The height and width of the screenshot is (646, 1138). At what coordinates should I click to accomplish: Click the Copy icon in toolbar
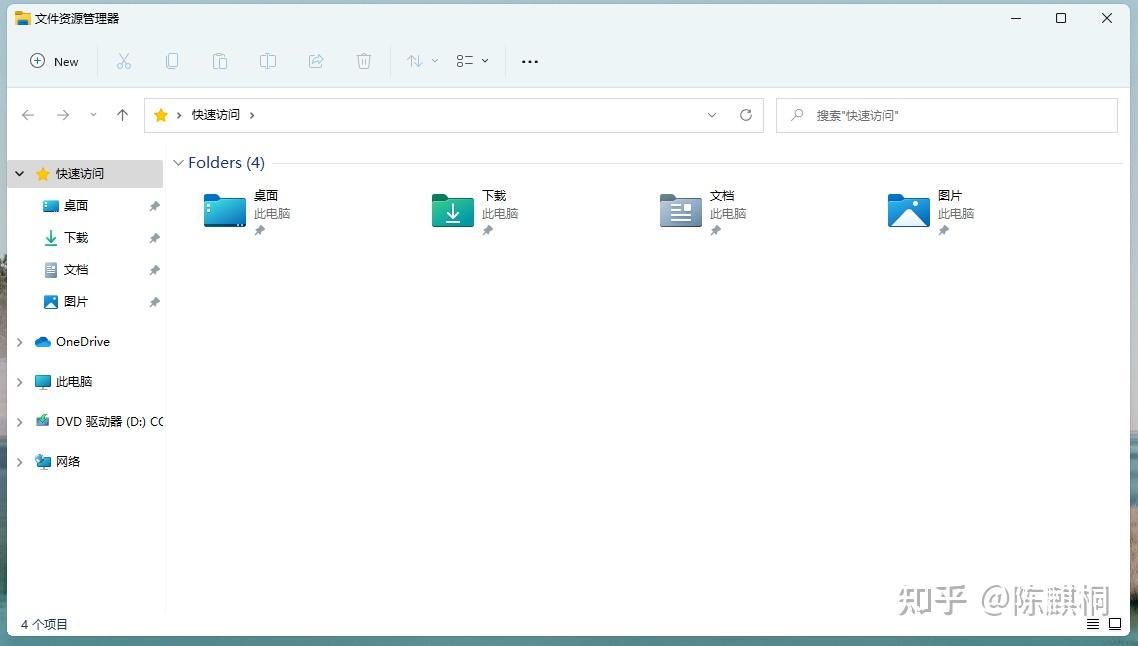coord(172,62)
